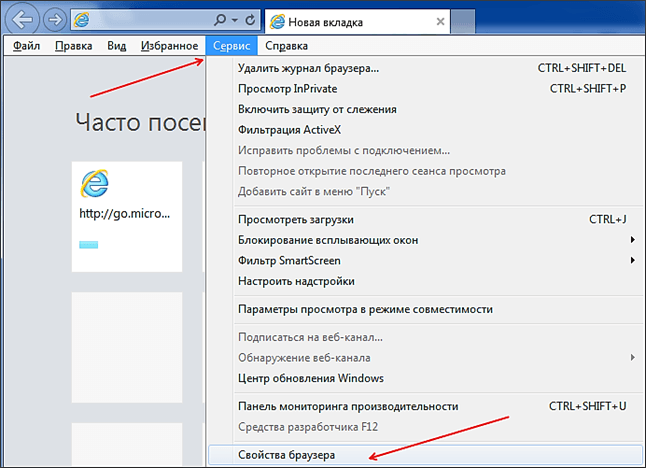The image size is (646, 468).
Task: Open the Файл menu
Action: (x=25, y=45)
